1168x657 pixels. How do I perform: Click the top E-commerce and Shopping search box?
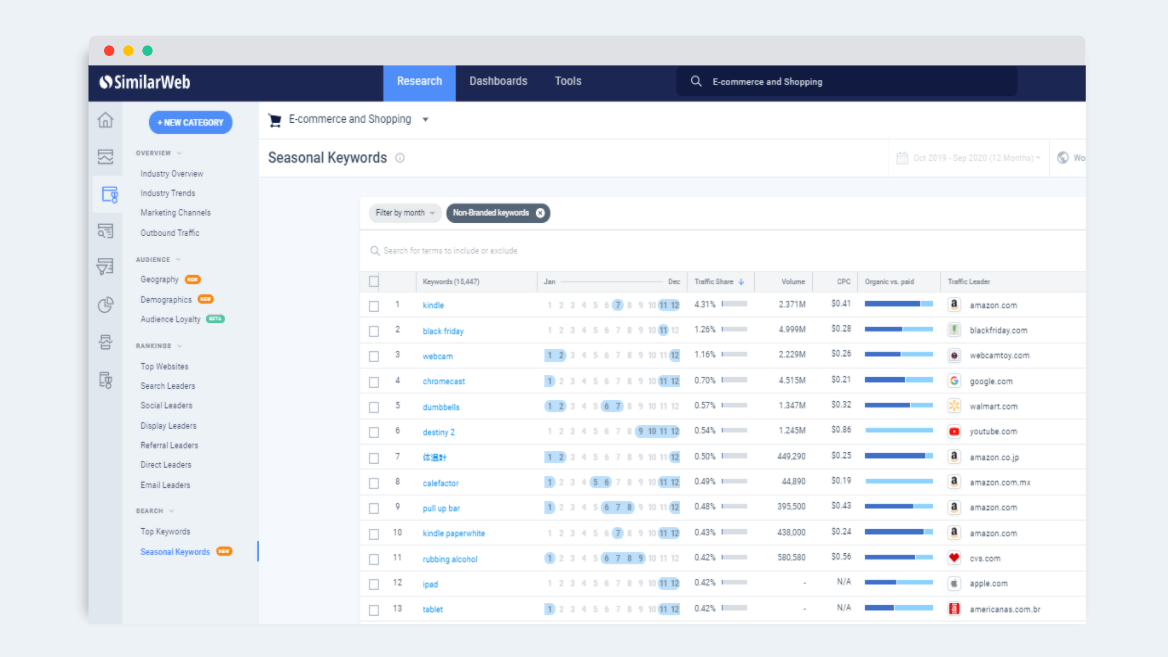pos(846,82)
